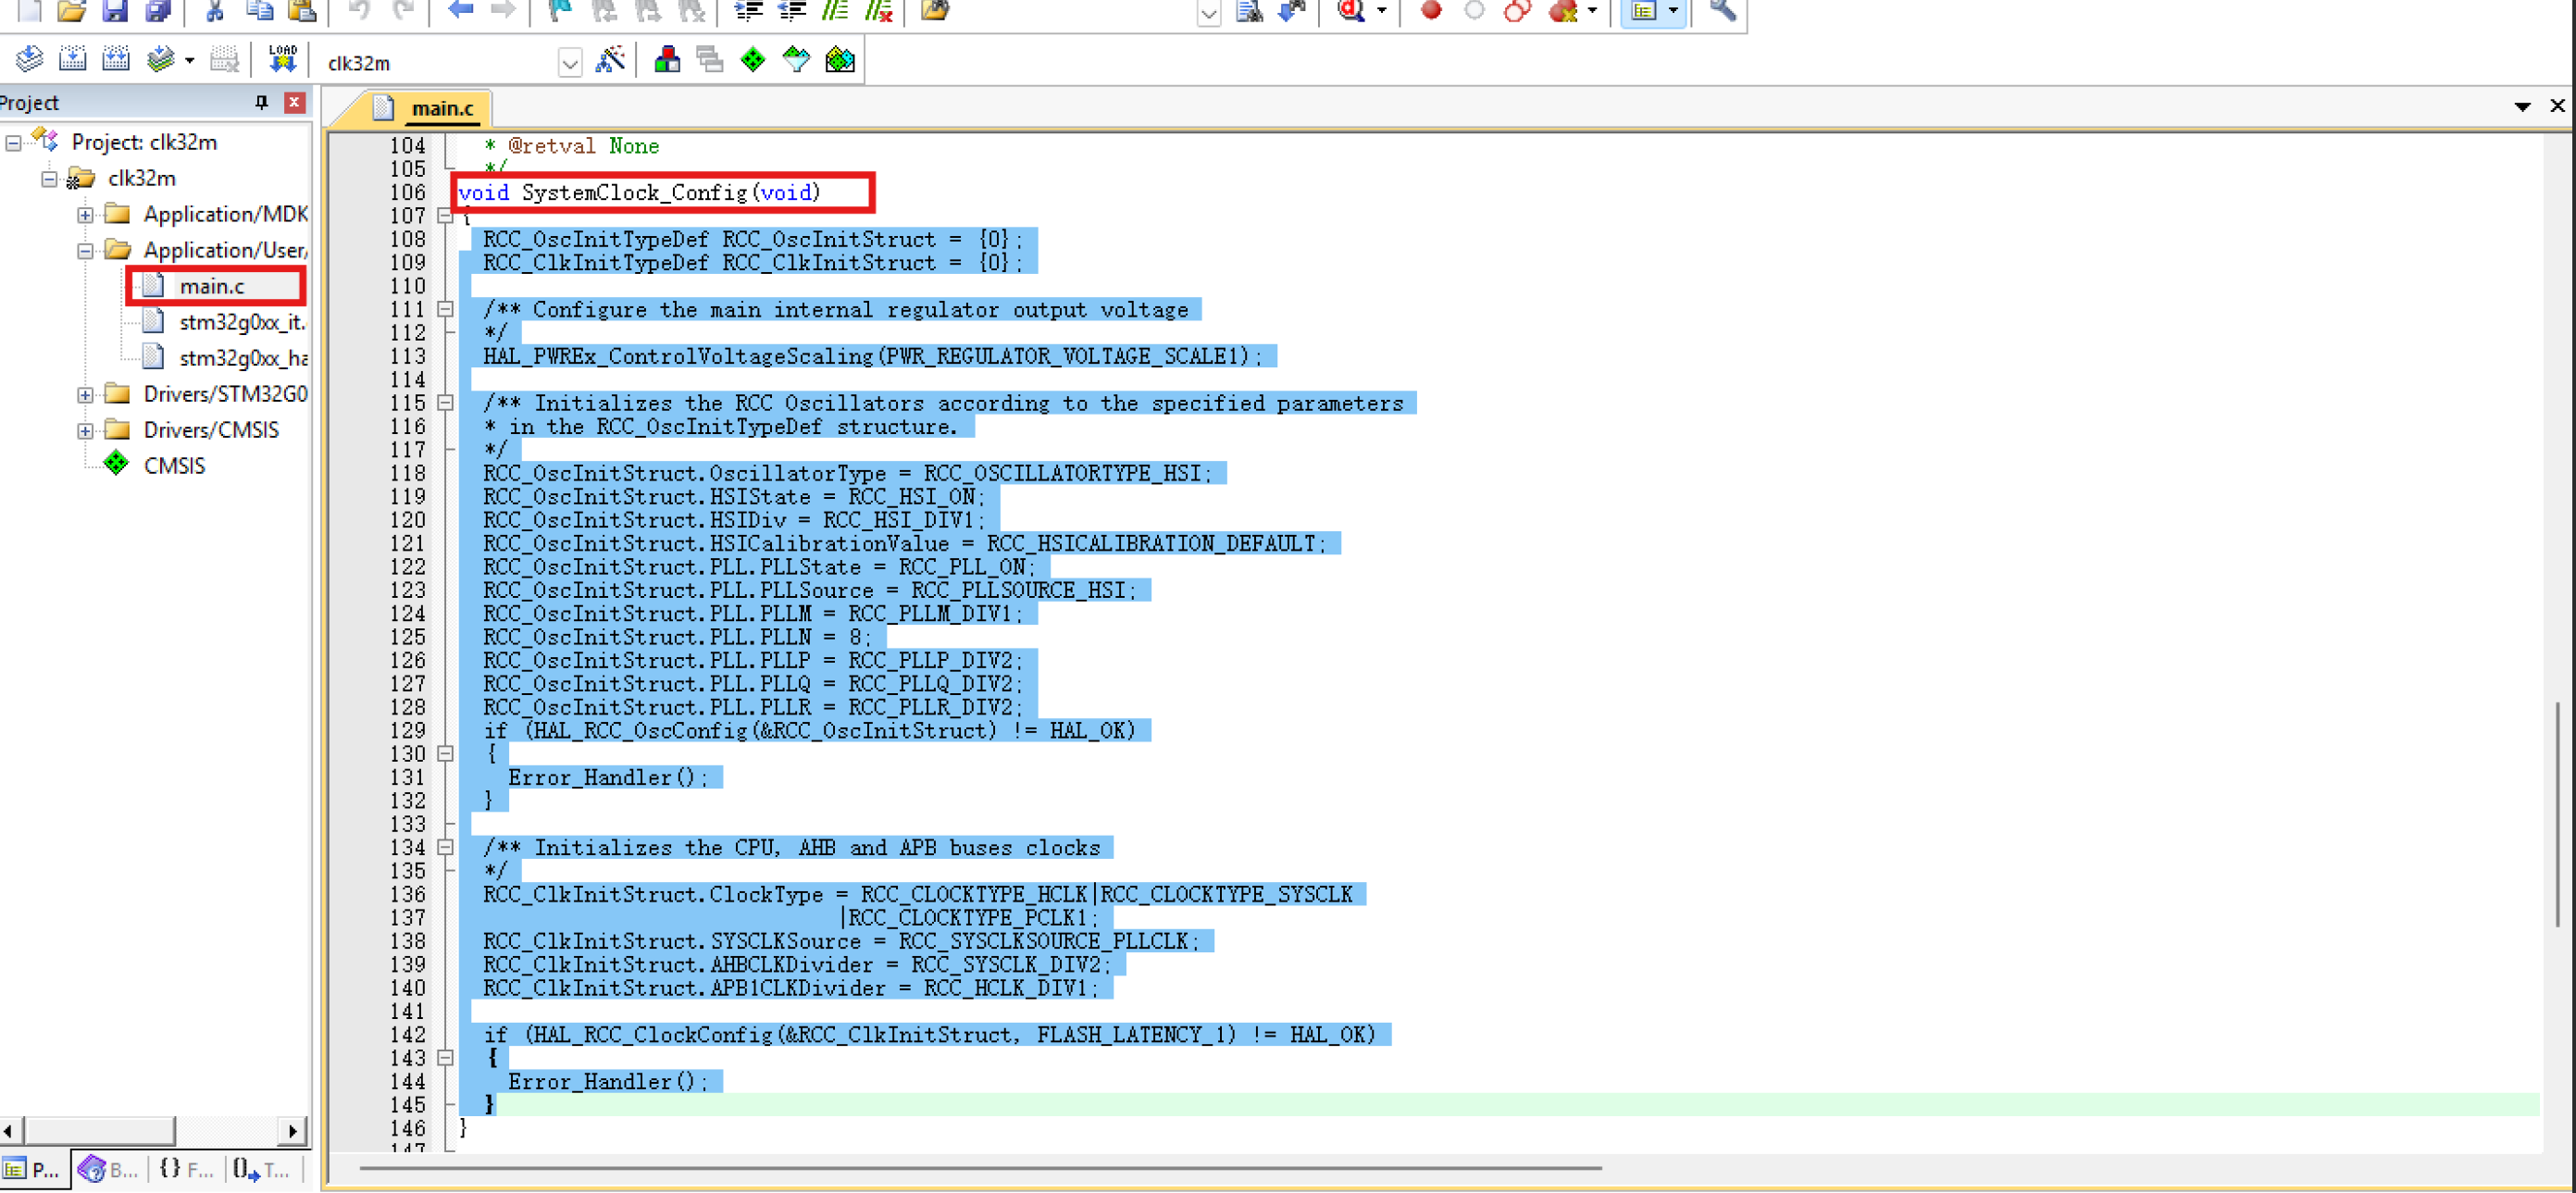Viewport: 2576px width, 1193px height.
Task: Close the Project panel
Action: 294,102
